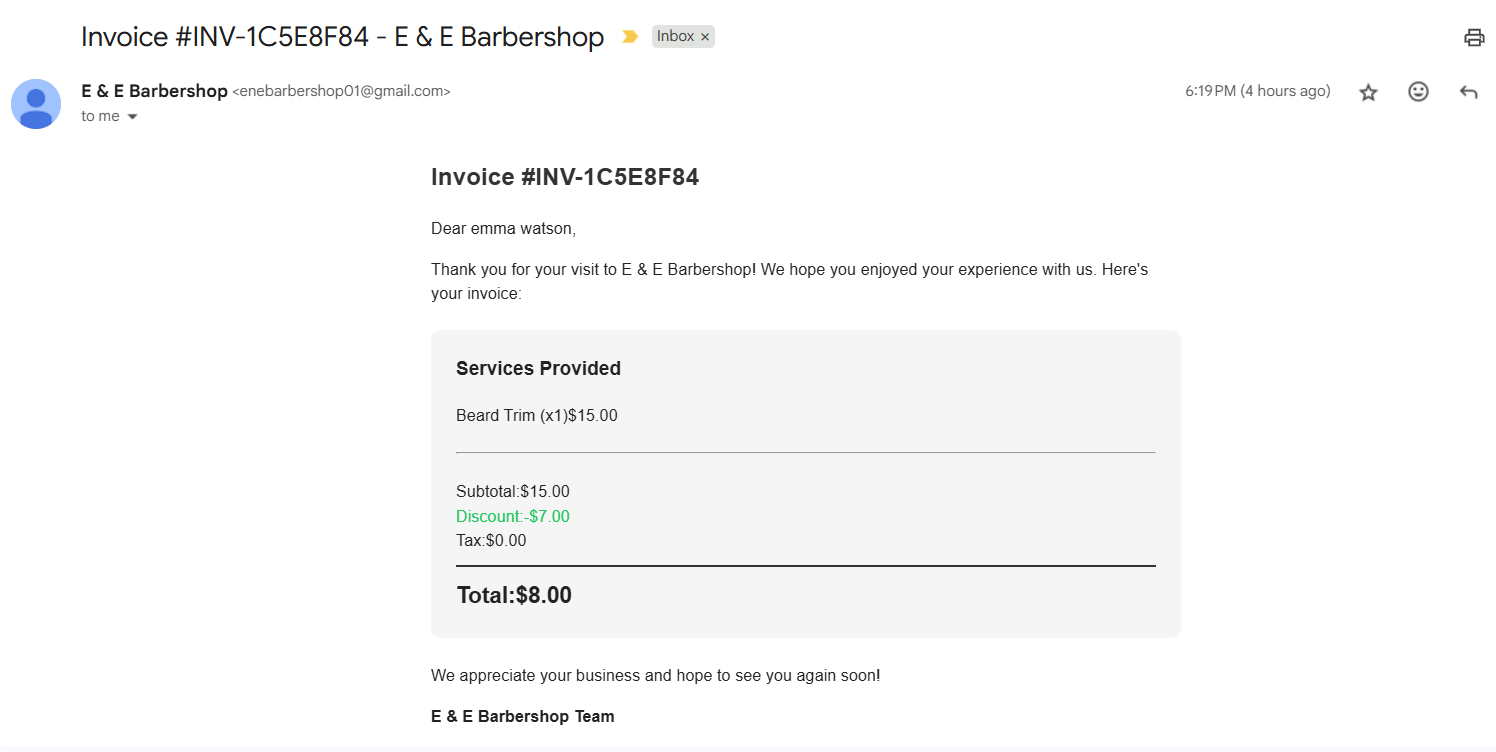The width and height of the screenshot is (1496, 752).
Task: Click the E & E Barbershop Team signature
Action: (522, 716)
